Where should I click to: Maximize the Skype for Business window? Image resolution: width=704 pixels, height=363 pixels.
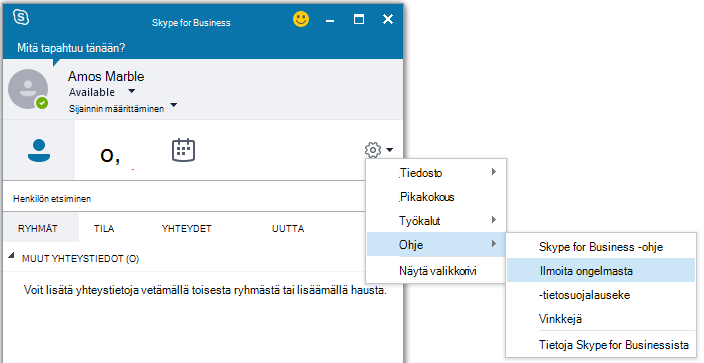[x=359, y=19]
